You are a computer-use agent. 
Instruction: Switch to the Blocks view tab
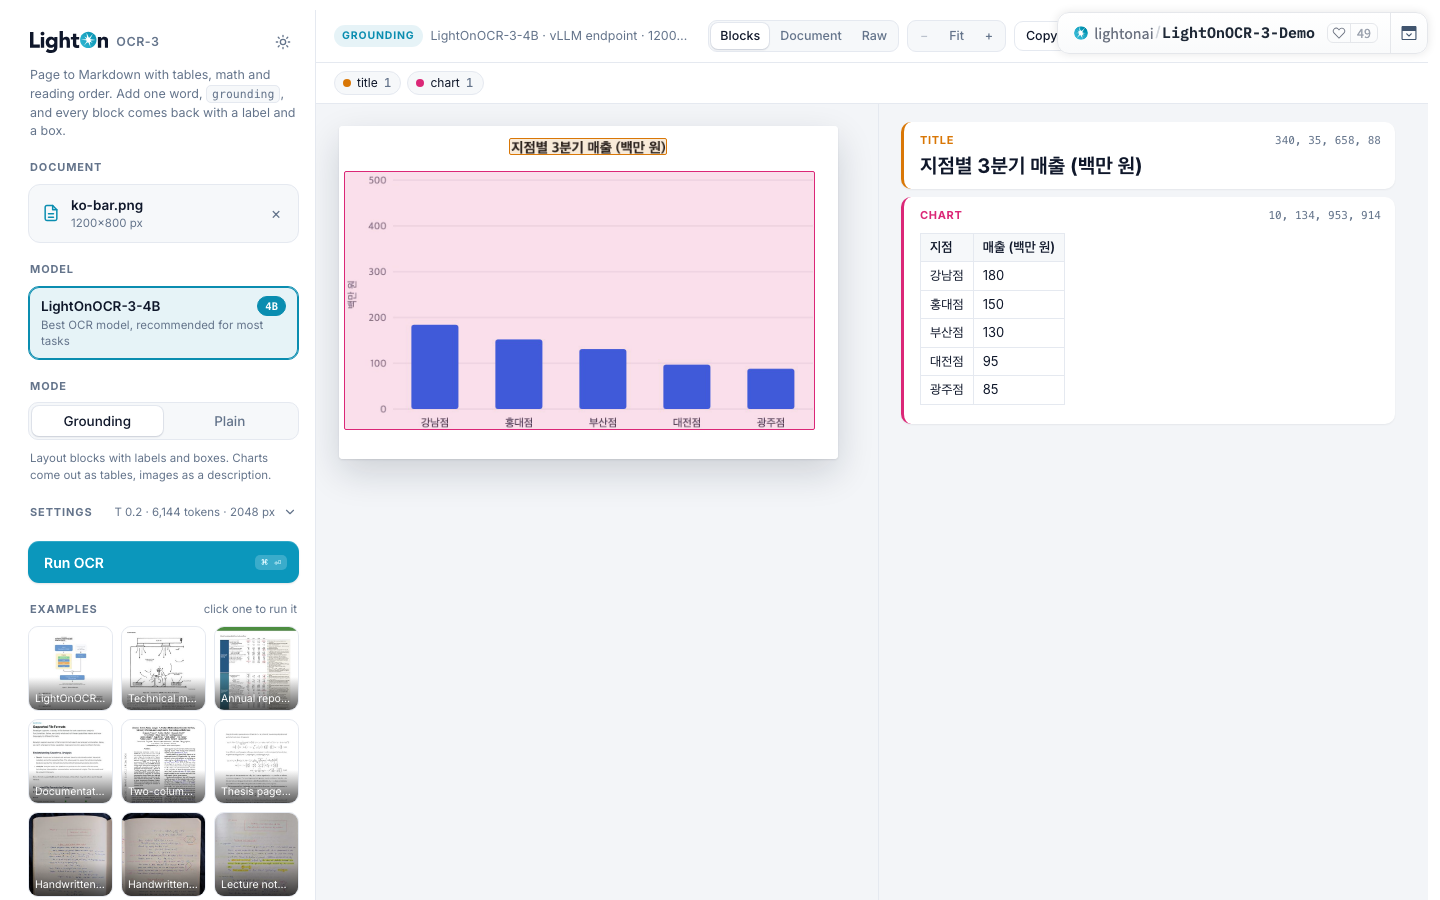(740, 36)
